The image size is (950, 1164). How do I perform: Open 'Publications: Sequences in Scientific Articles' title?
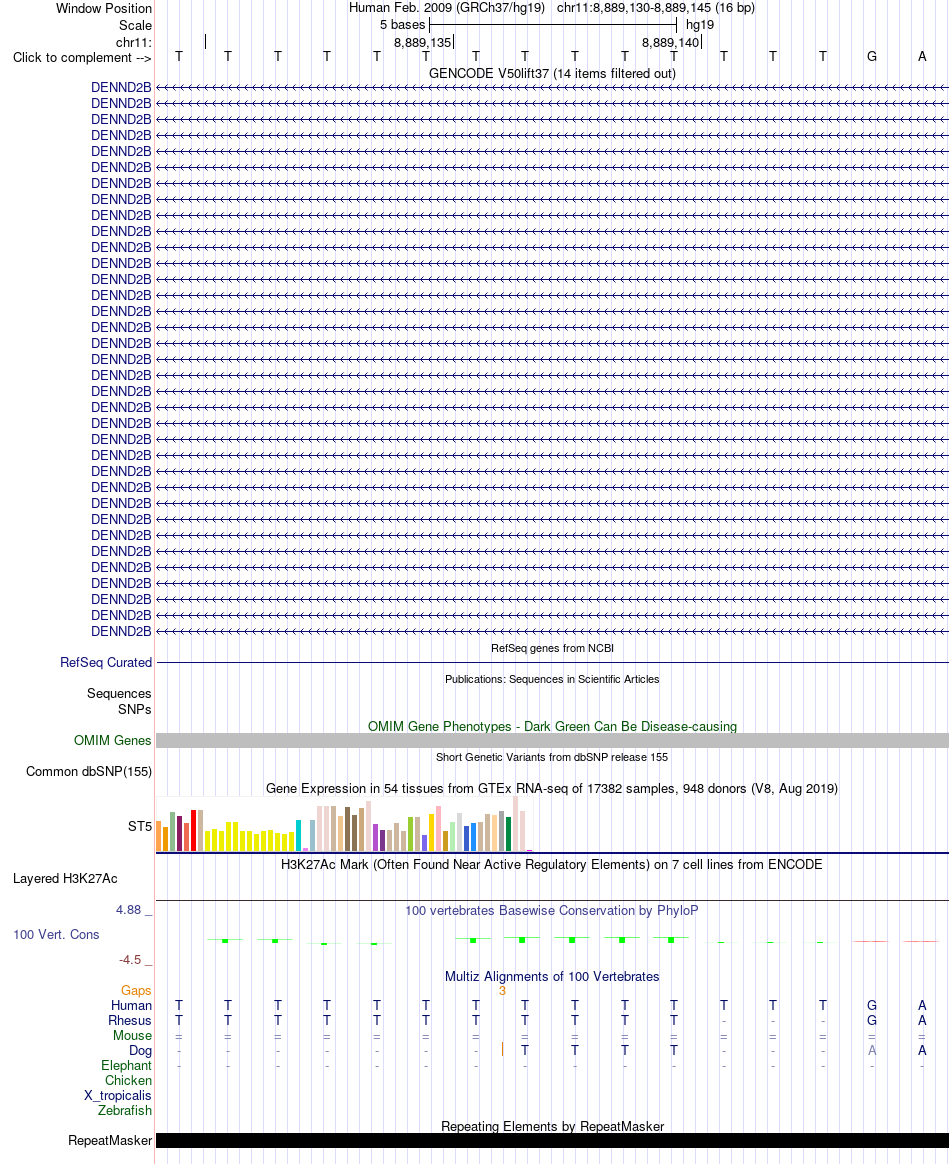click(x=552, y=679)
